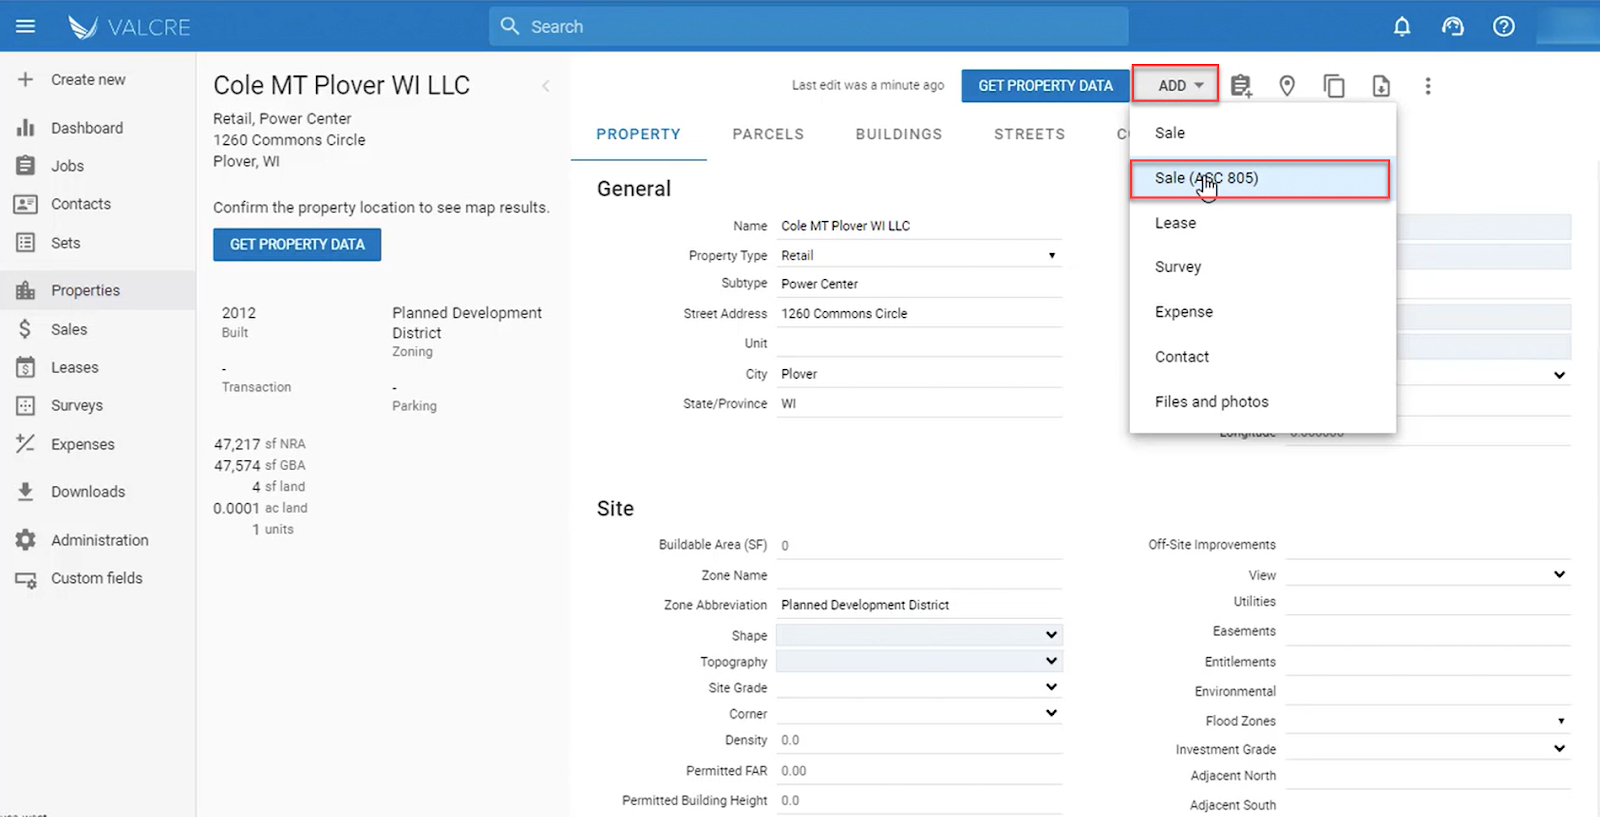Click the Density field

(x=919, y=741)
